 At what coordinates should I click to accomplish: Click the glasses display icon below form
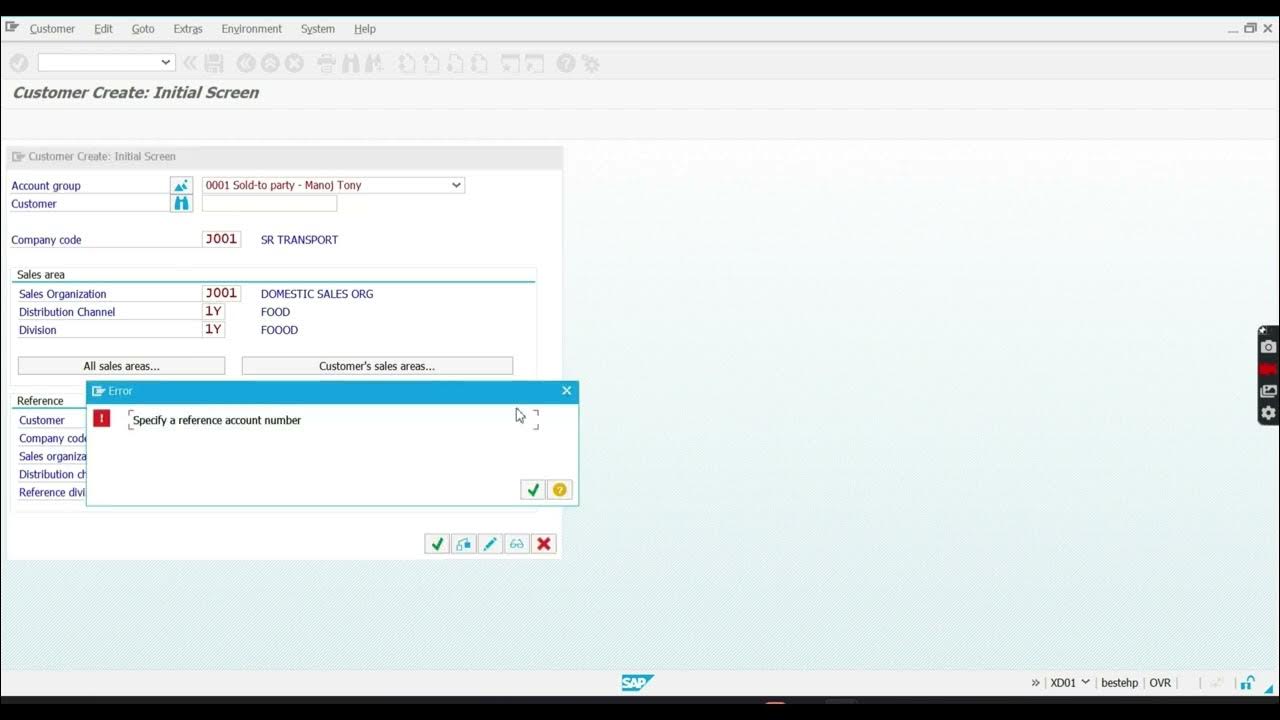517,544
